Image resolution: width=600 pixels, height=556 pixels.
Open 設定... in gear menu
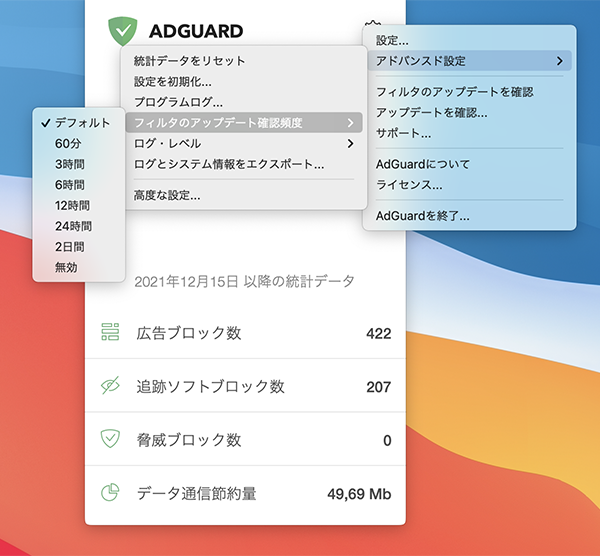pos(470,40)
